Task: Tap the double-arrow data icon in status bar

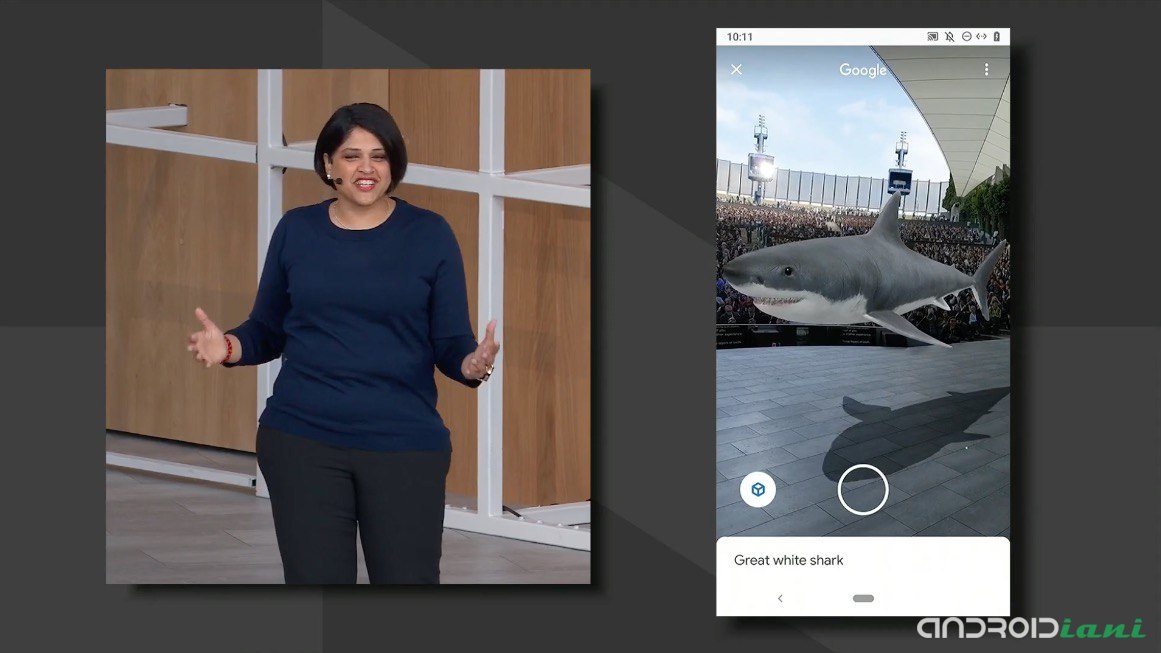Action: [981, 36]
